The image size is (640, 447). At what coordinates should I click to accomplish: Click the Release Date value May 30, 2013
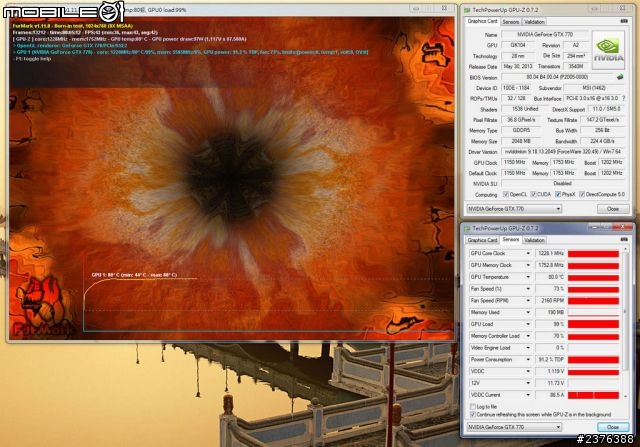click(x=518, y=66)
